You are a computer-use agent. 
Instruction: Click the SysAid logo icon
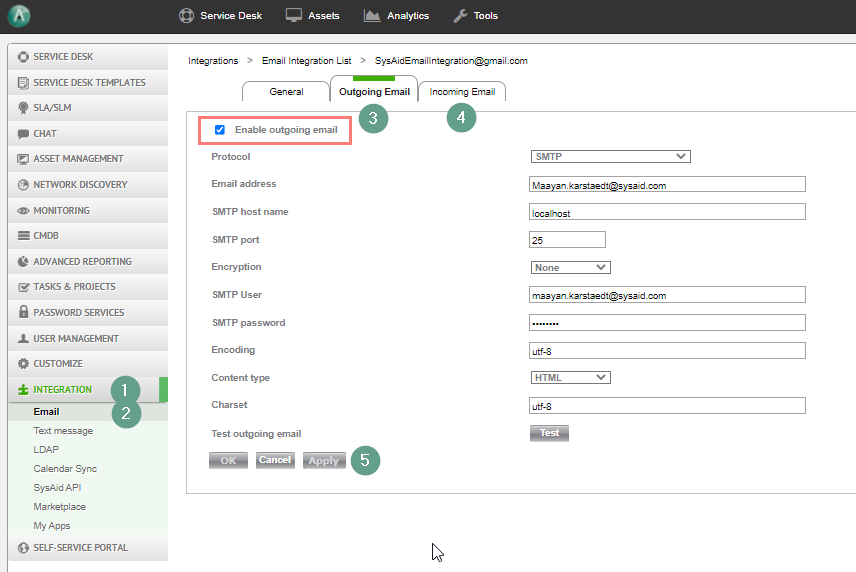point(19,16)
